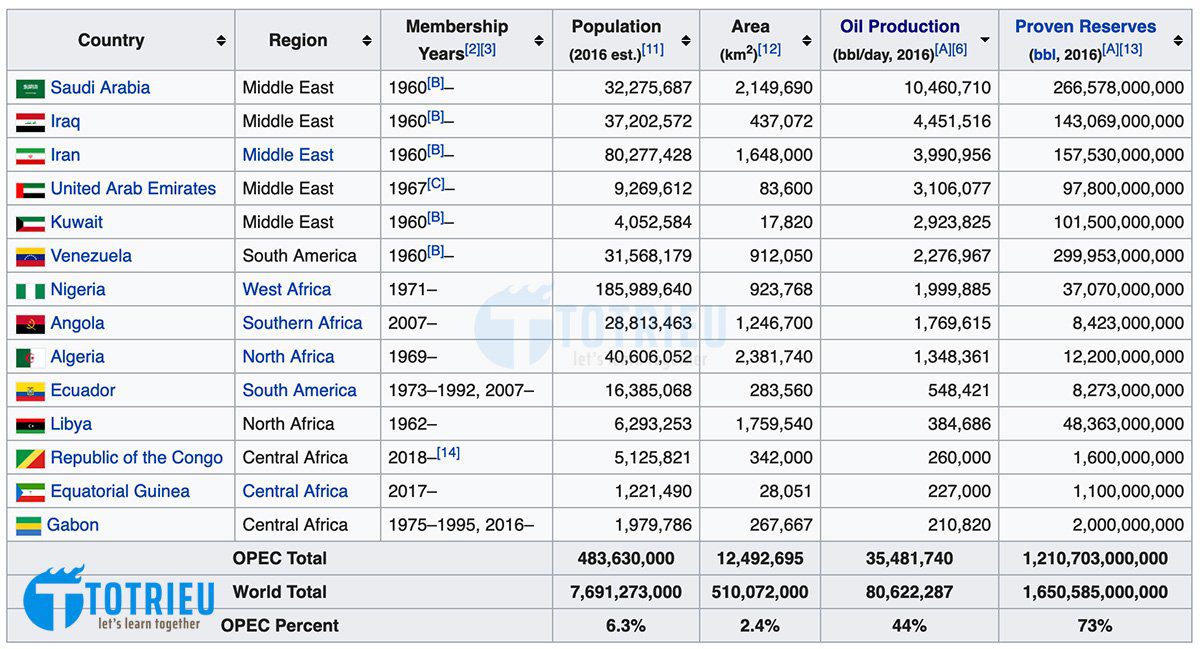Open the Proven Reserves header link
Image resolution: width=1200 pixels, height=649 pixels.
click(x=1085, y=27)
